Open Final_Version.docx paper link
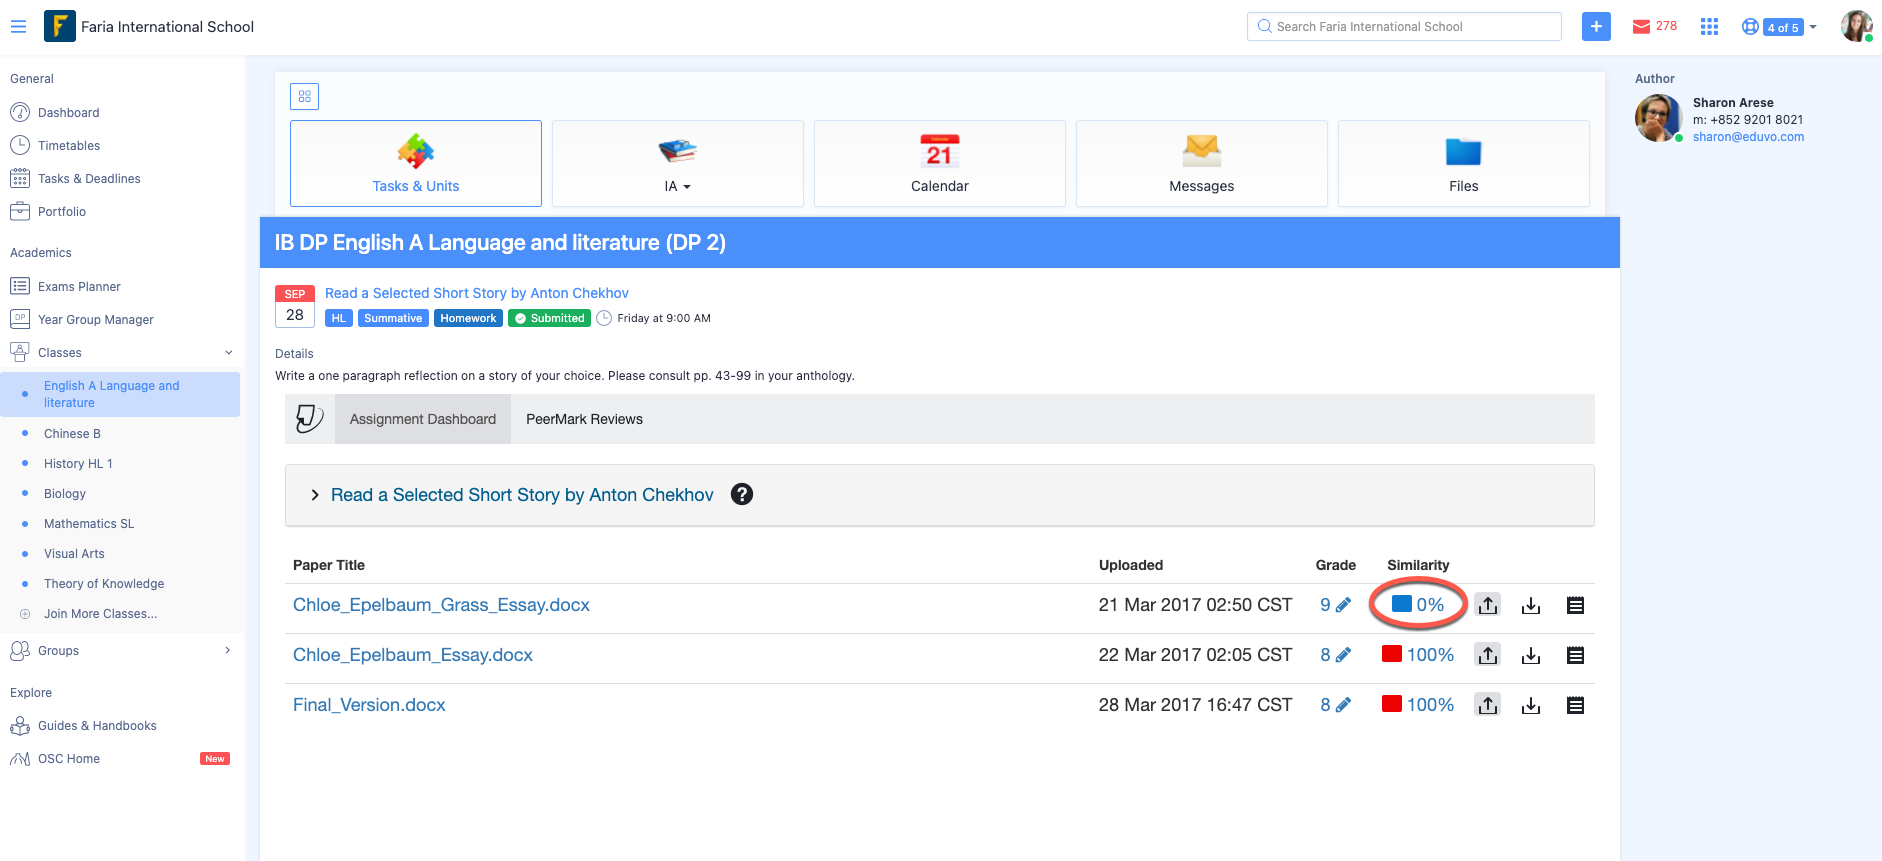This screenshot has height=861, width=1882. click(x=369, y=705)
